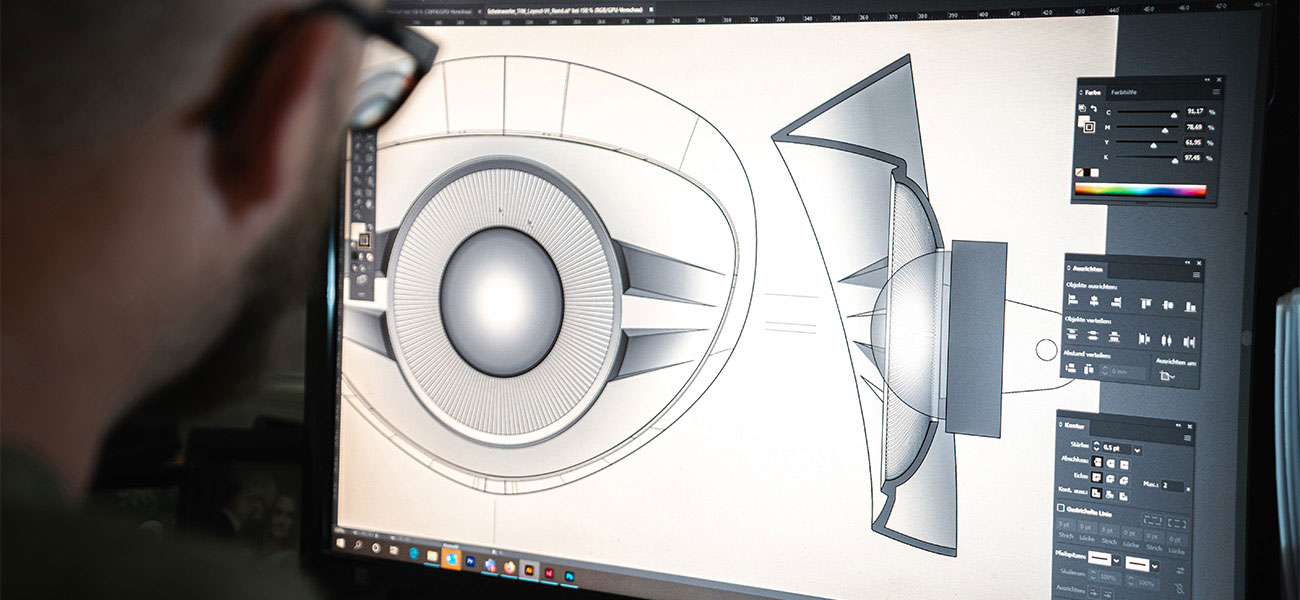The width and height of the screenshot is (1300, 600).
Task: Select the third Ecke corner option
Action: coord(1124,480)
